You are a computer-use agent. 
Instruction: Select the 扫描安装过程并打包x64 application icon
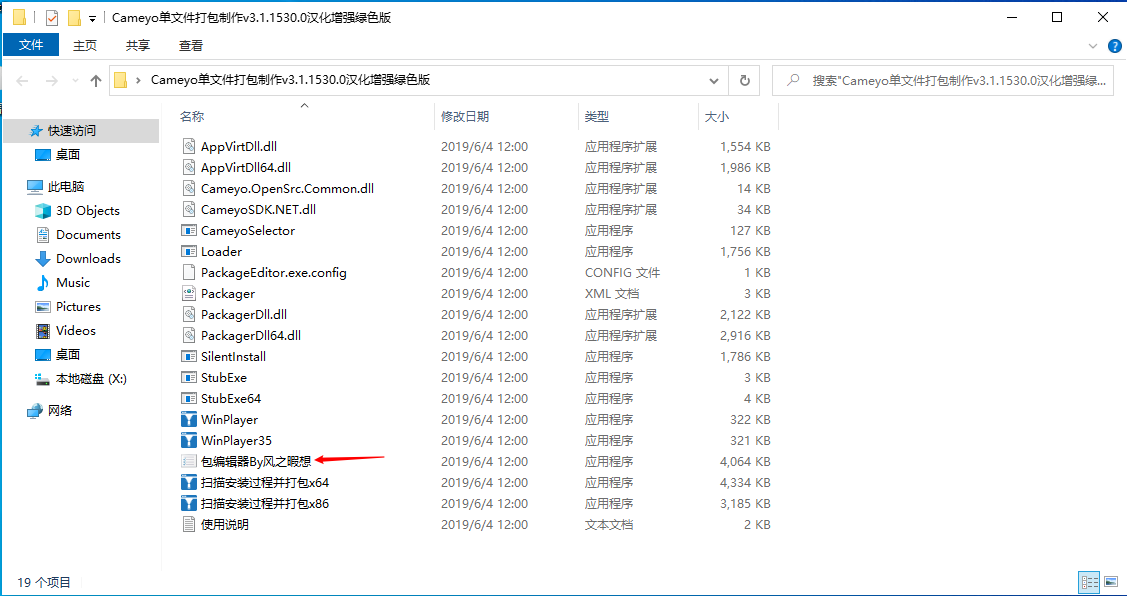click(x=189, y=482)
